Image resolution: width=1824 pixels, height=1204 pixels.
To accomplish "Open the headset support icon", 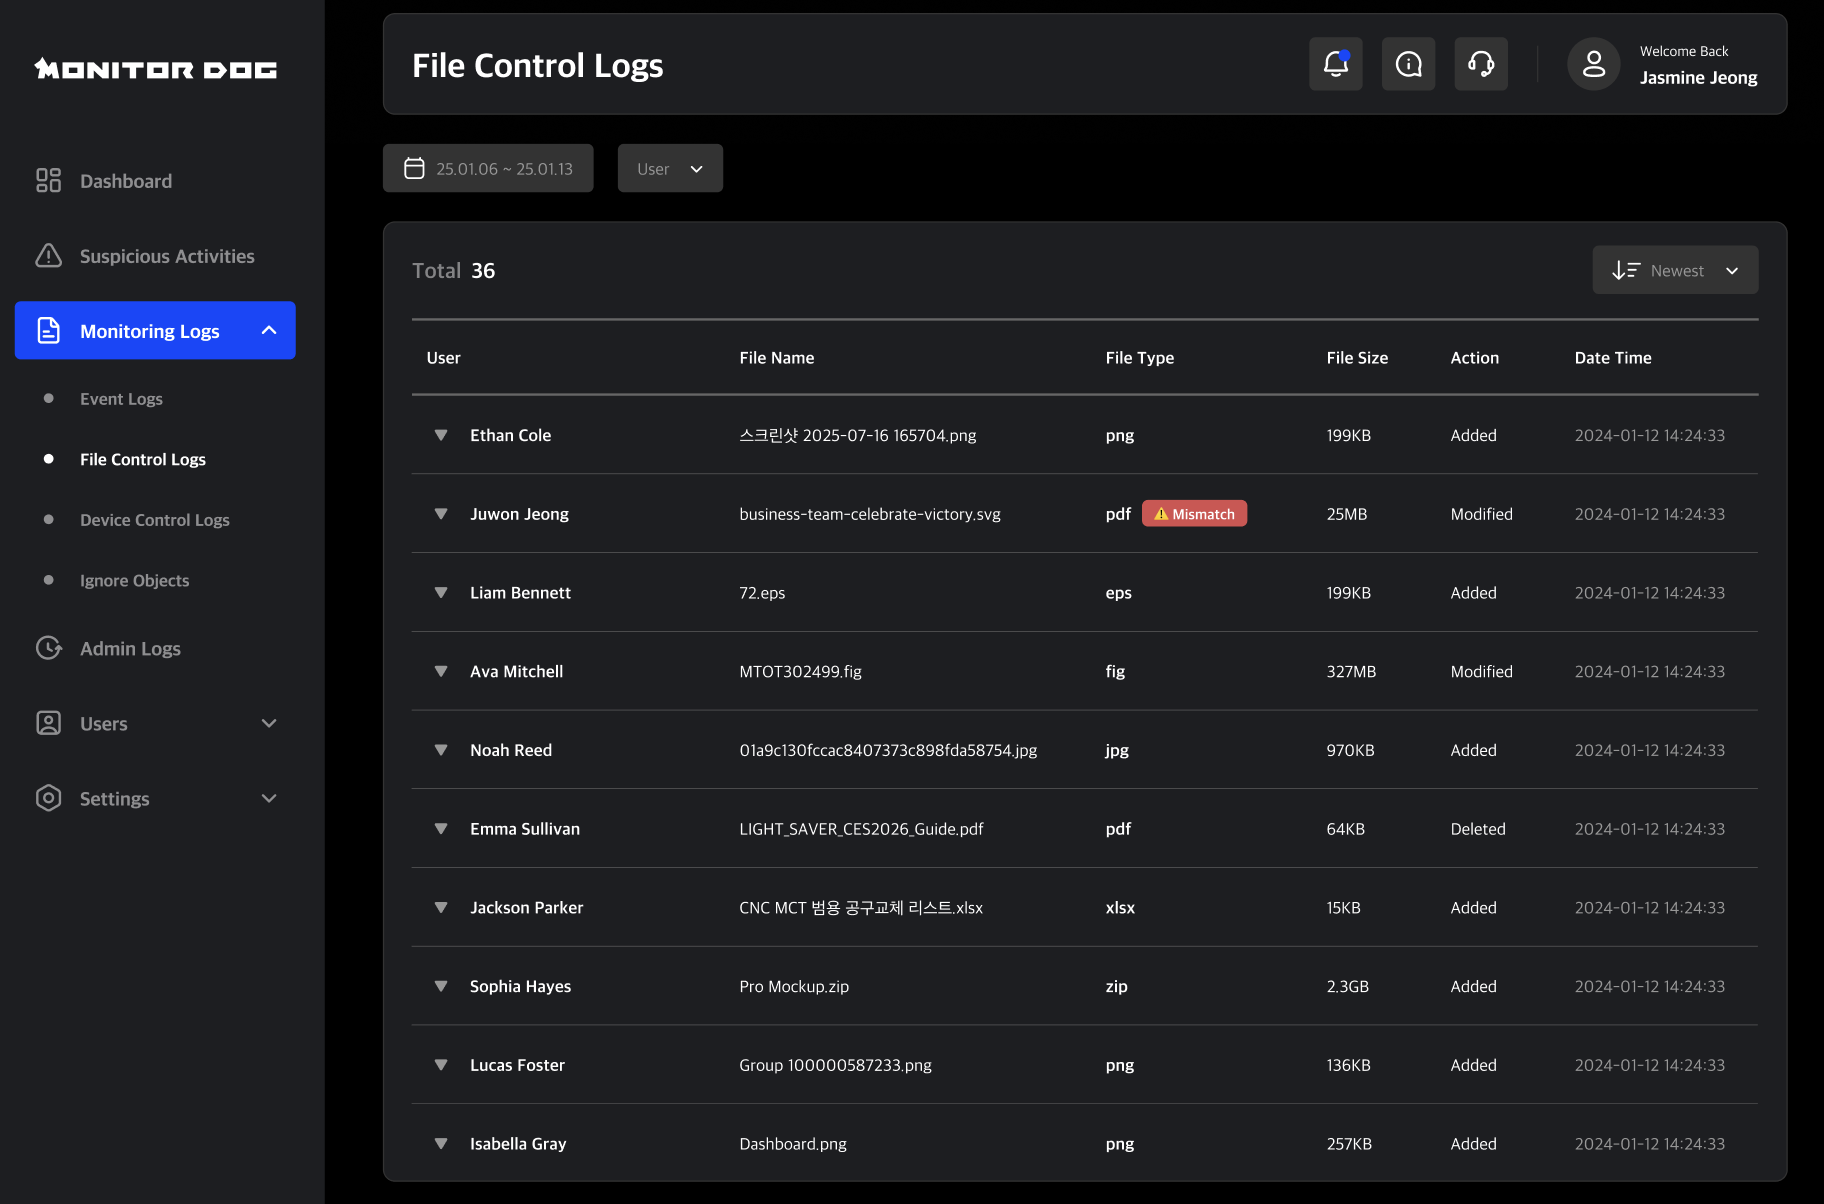I will tap(1481, 64).
